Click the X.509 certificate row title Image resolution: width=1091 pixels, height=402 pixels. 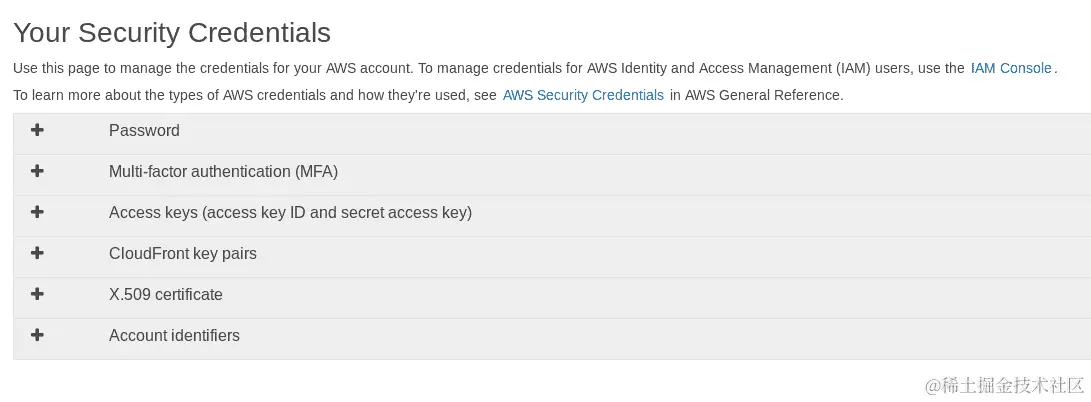[x=165, y=295]
